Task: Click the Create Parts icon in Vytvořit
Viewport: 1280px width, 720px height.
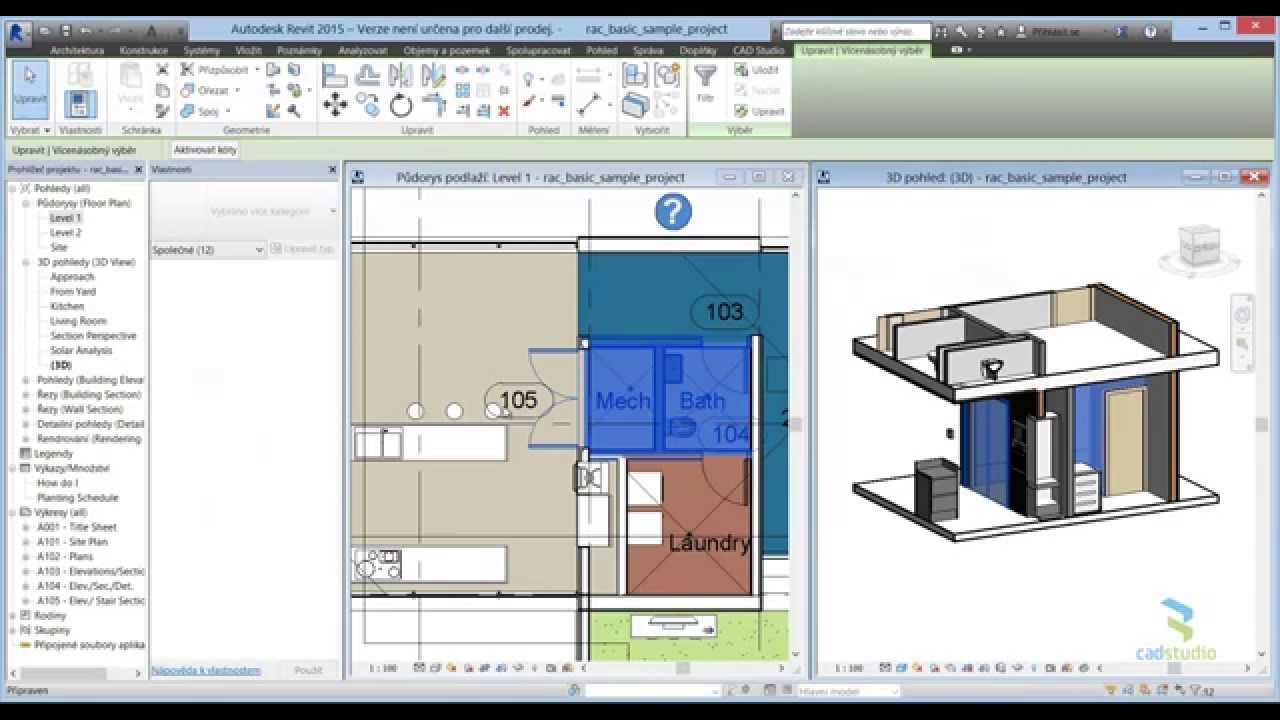Action: point(635,104)
